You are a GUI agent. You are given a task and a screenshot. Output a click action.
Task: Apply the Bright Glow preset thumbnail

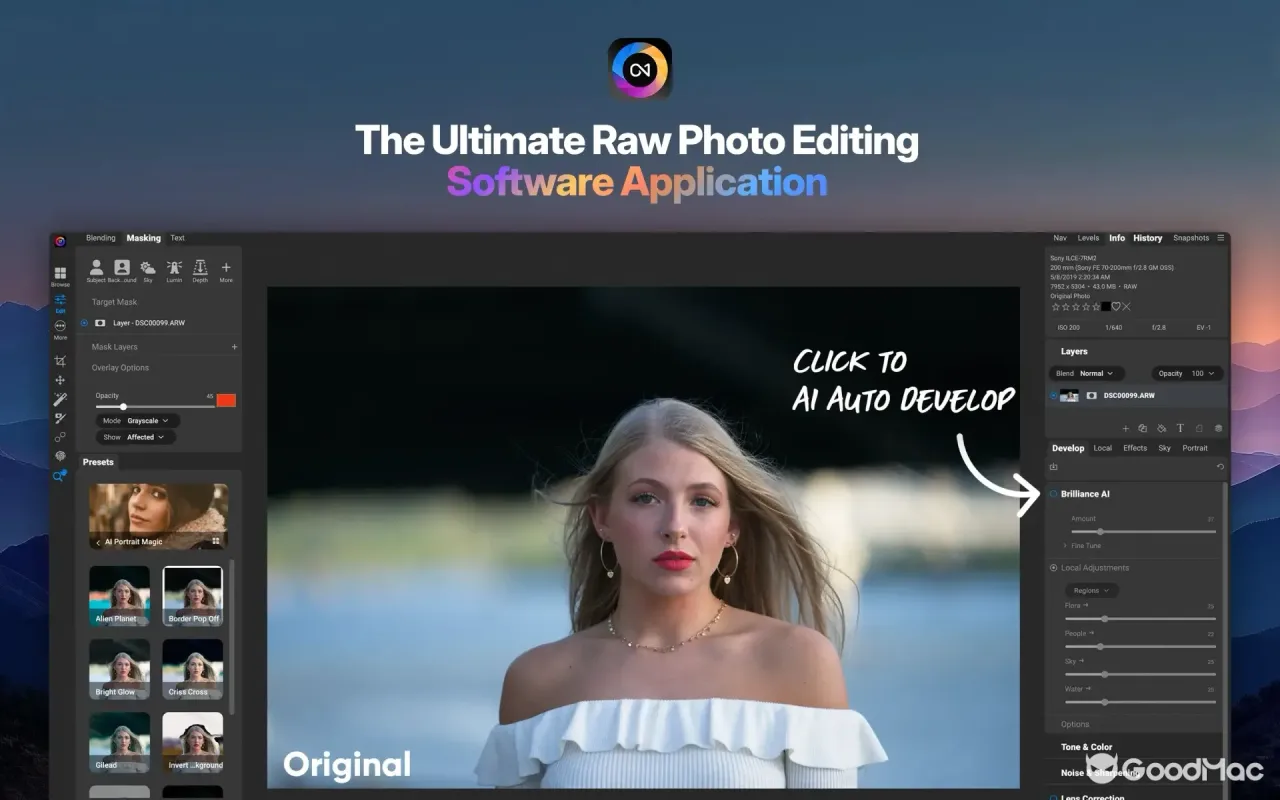pos(120,669)
